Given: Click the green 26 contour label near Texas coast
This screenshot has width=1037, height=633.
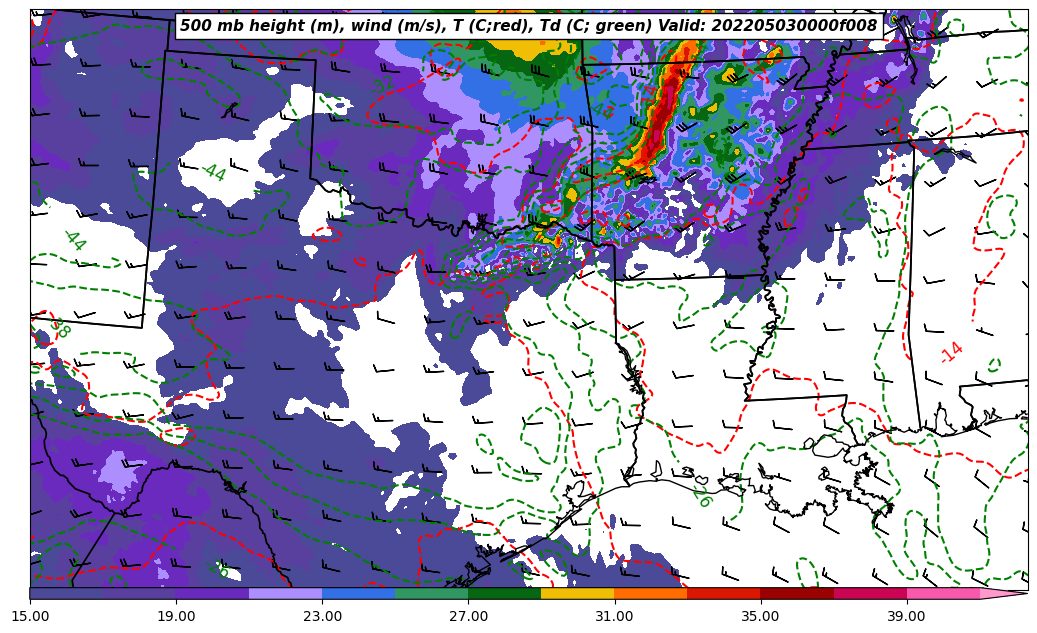Looking at the screenshot, I should 702,497.
